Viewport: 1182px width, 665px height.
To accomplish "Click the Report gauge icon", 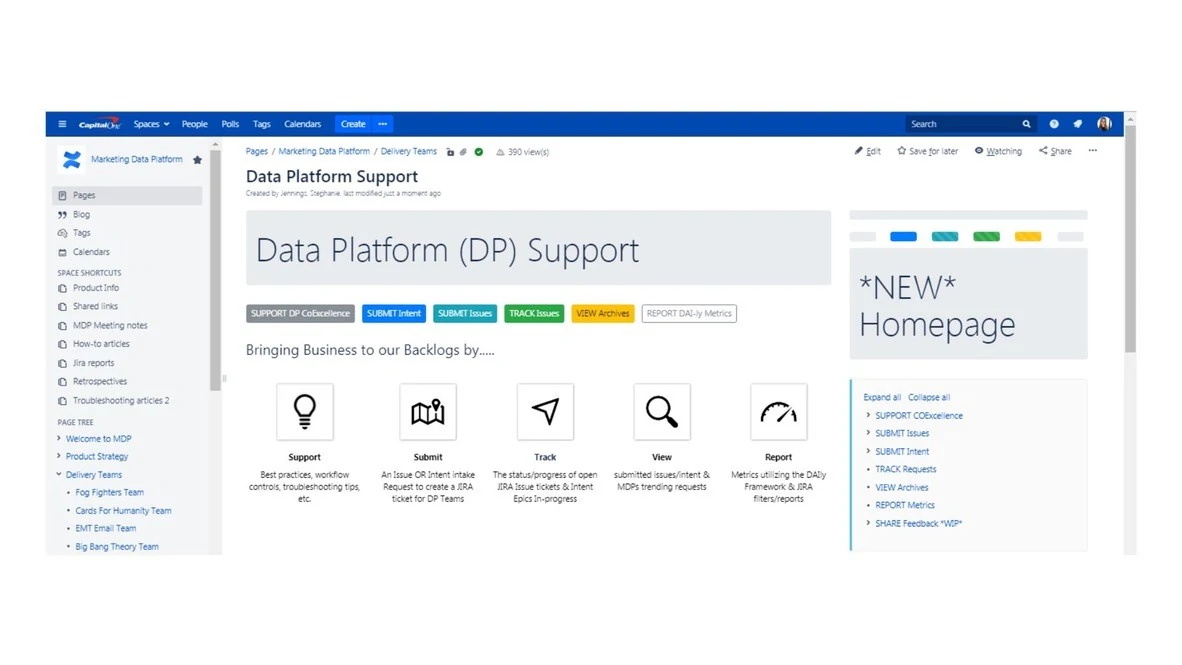I will [x=779, y=412].
